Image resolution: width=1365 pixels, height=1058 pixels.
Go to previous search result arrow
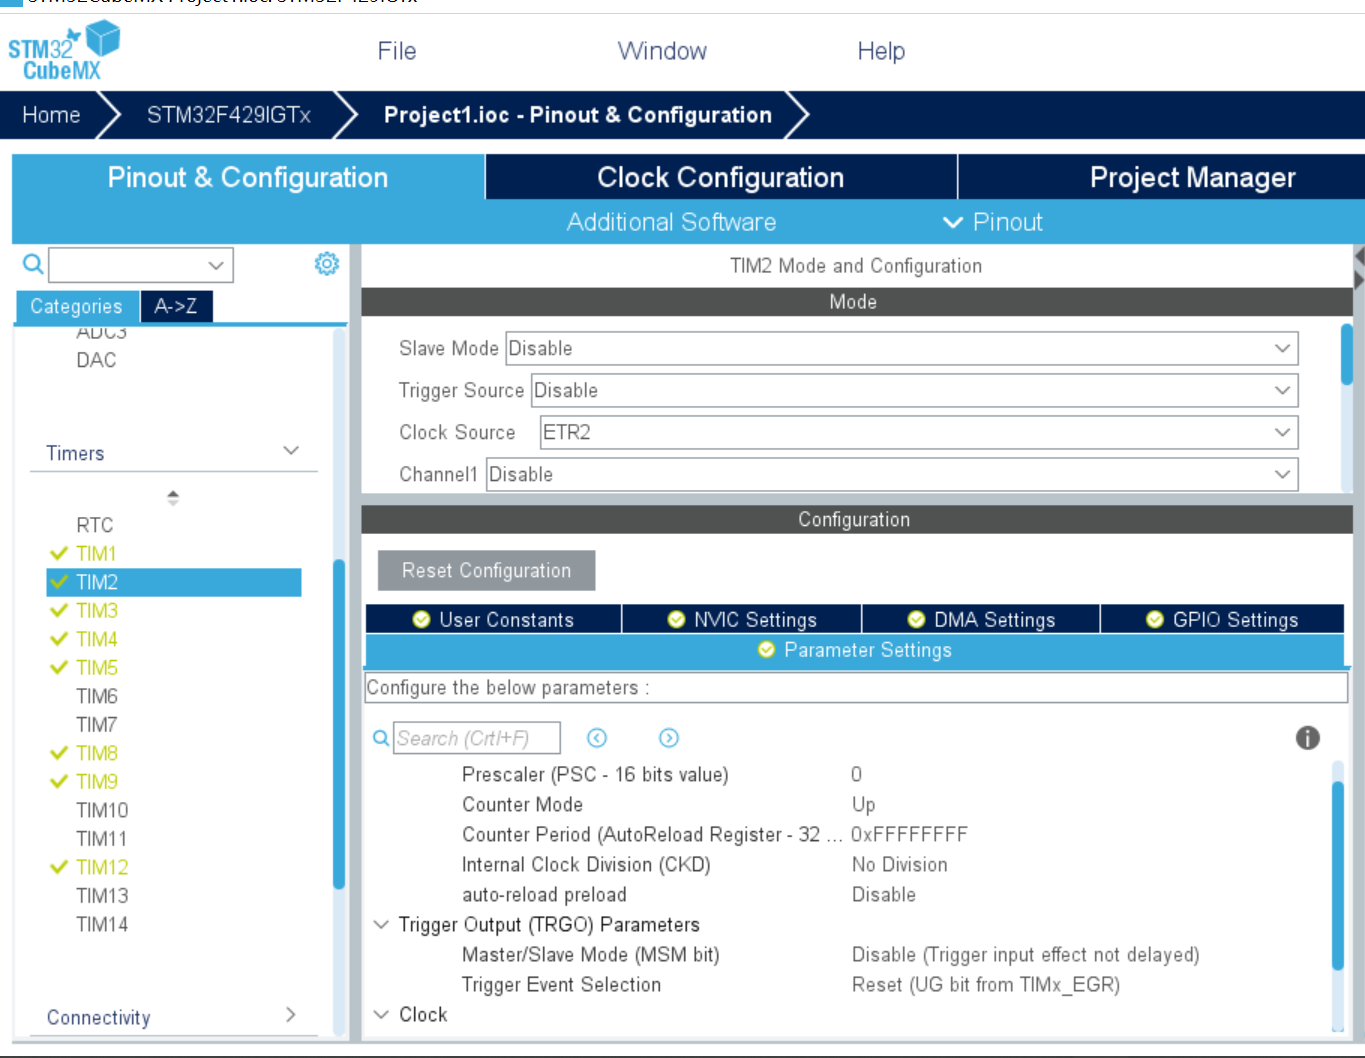pyautogui.click(x=597, y=738)
